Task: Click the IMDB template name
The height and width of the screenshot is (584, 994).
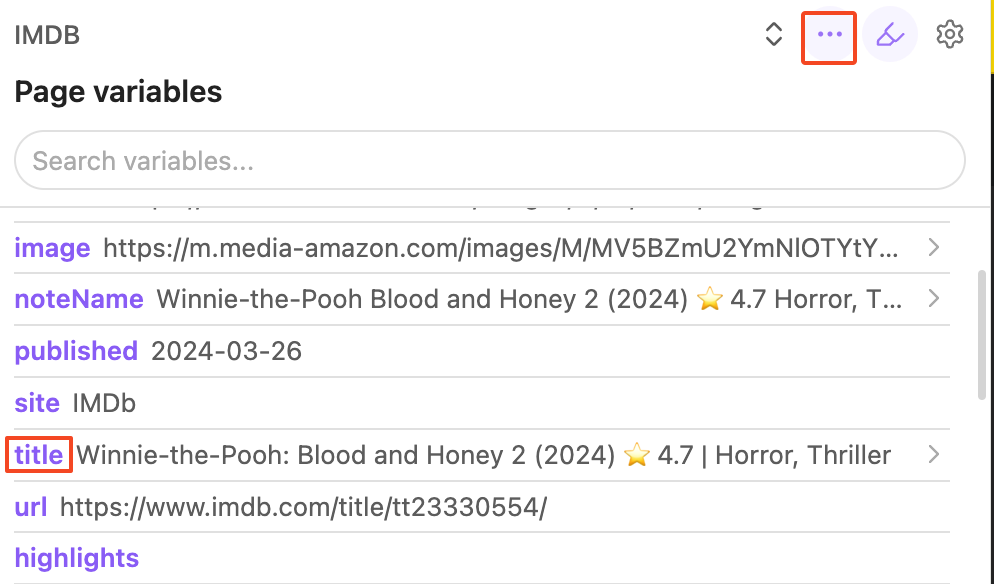Action: 47,36
